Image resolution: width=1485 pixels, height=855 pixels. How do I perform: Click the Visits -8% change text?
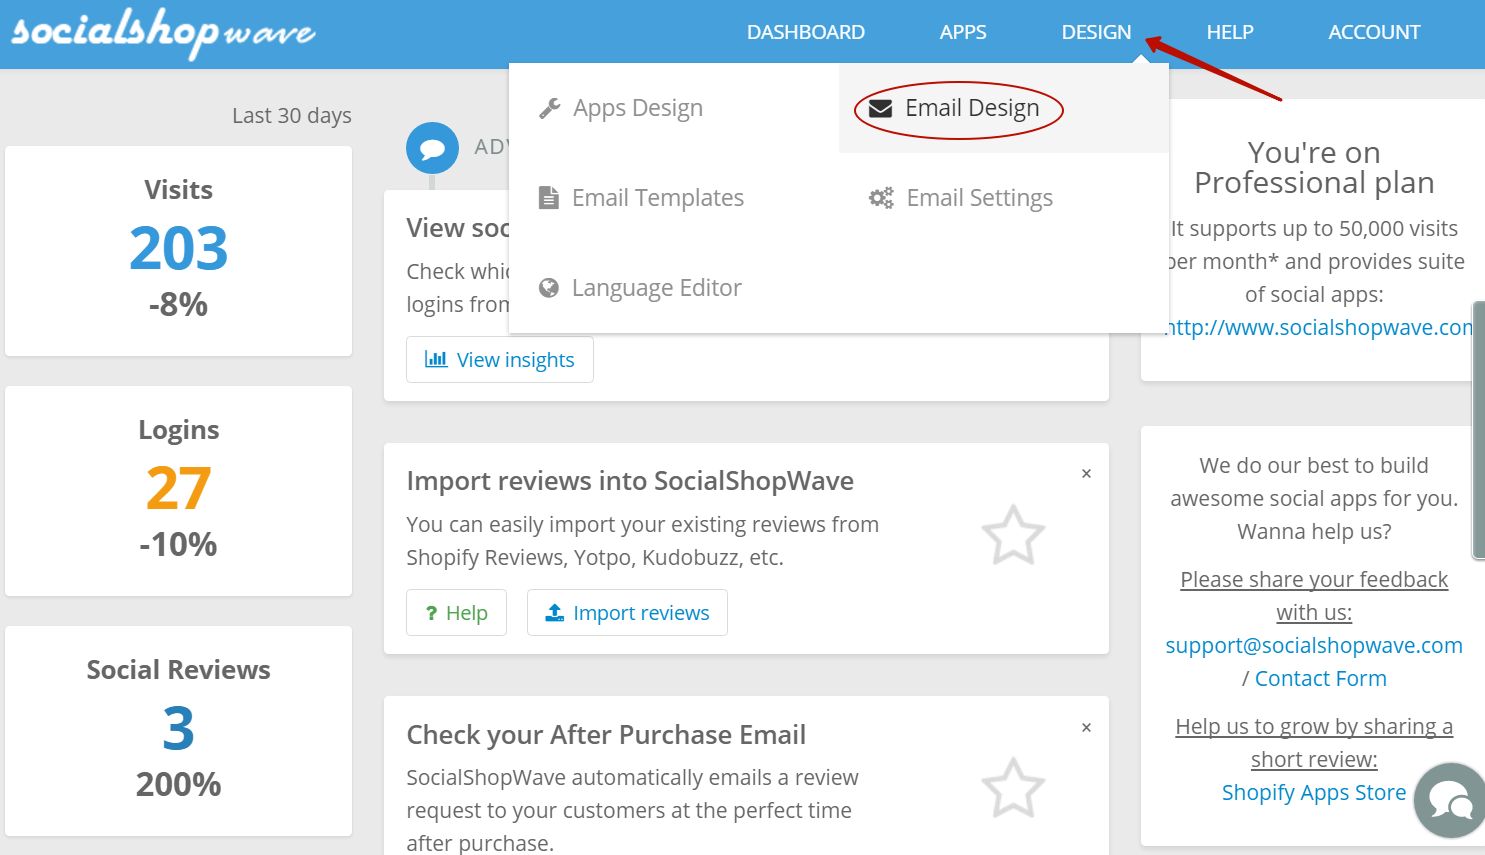178,304
